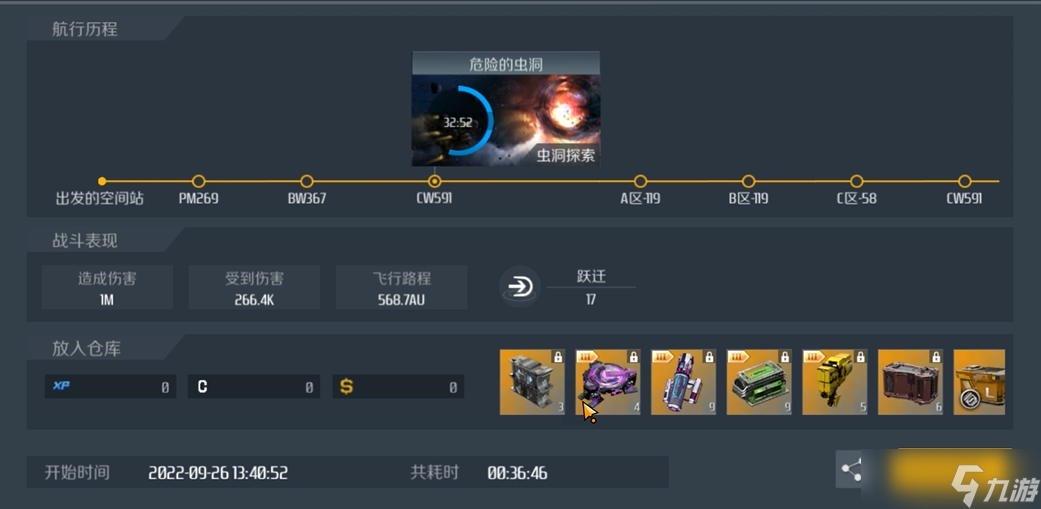Select the PM269 route node
Viewport: 1041px width, 509px height.
(x=198, y=181)
